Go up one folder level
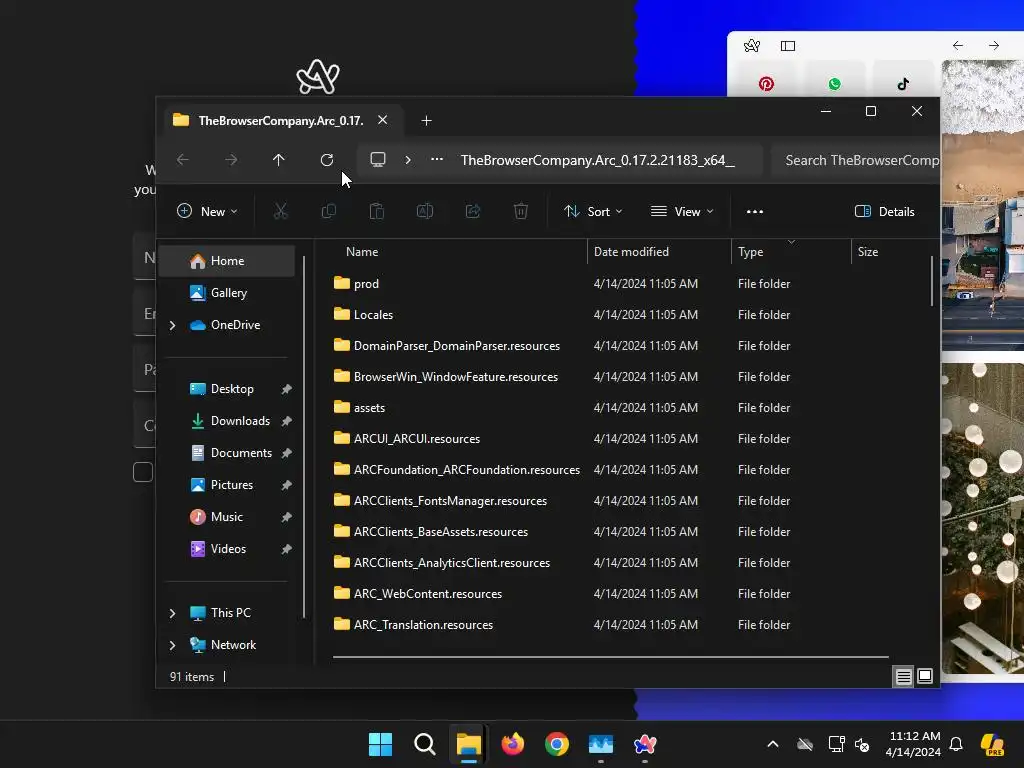Screen dimensions: 1024x768 pyautogui.click(x=279, y=160)
